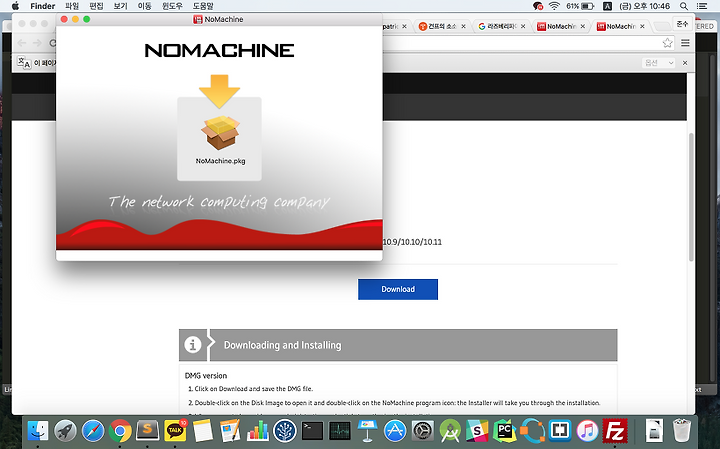
Task: Go forward using Chrome's forward arrow
Action: click(38, 43)
